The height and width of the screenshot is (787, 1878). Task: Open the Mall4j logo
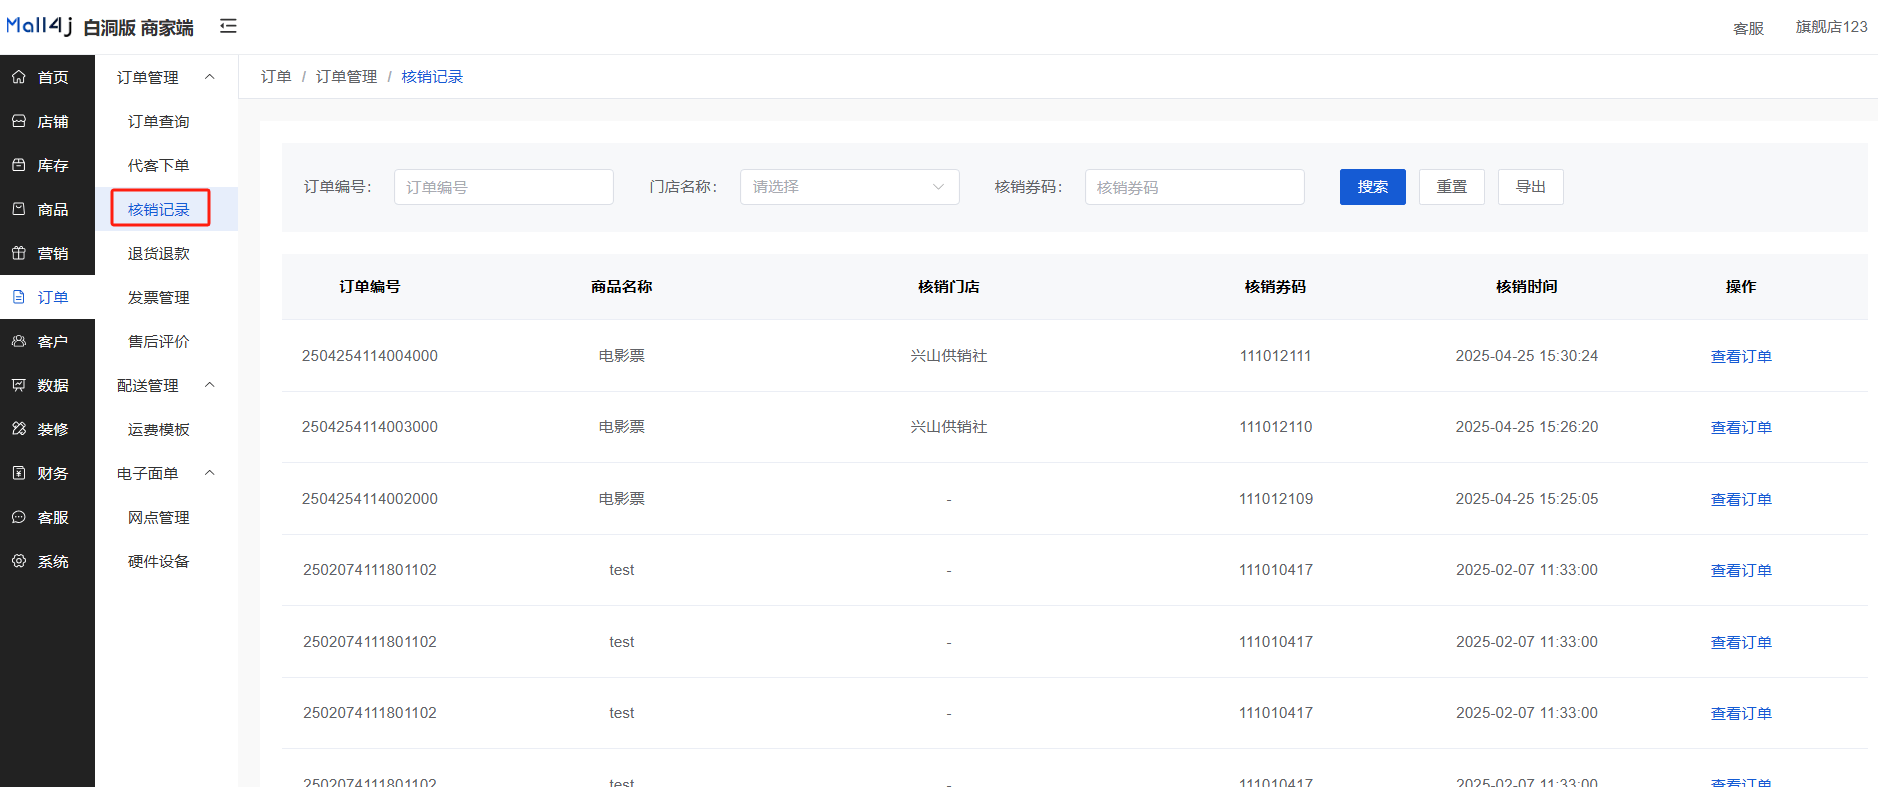(x=39, y=26)
